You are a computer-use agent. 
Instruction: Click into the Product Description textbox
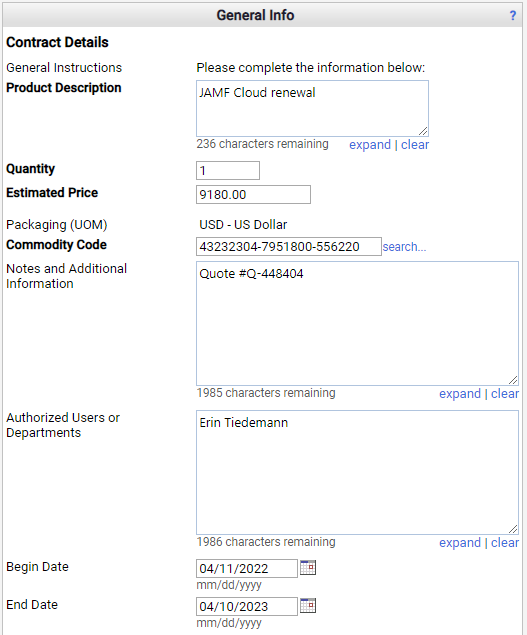[x=312, y=108]
